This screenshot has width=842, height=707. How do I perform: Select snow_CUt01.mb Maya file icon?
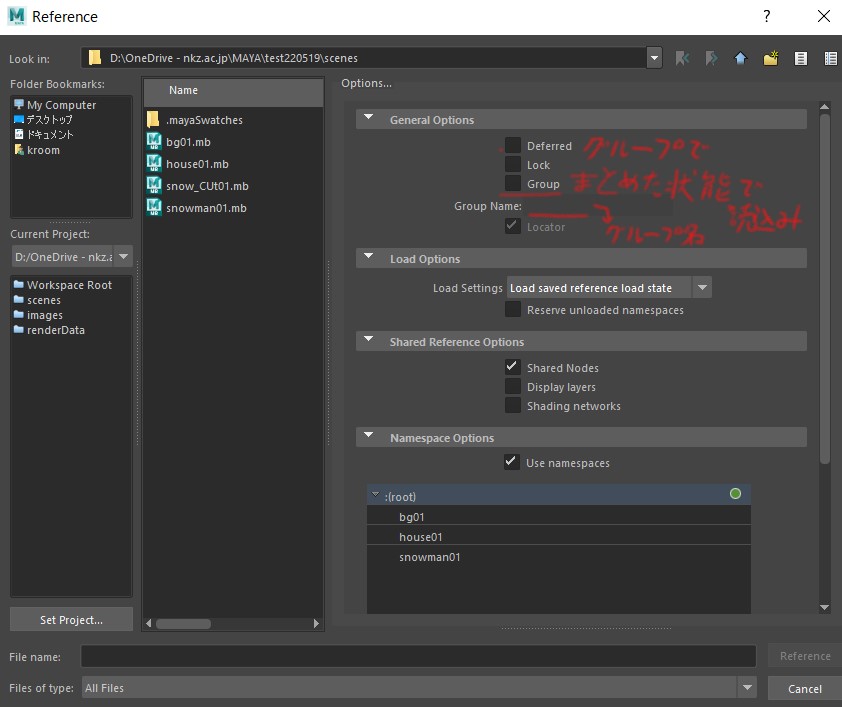click(154, 185)
